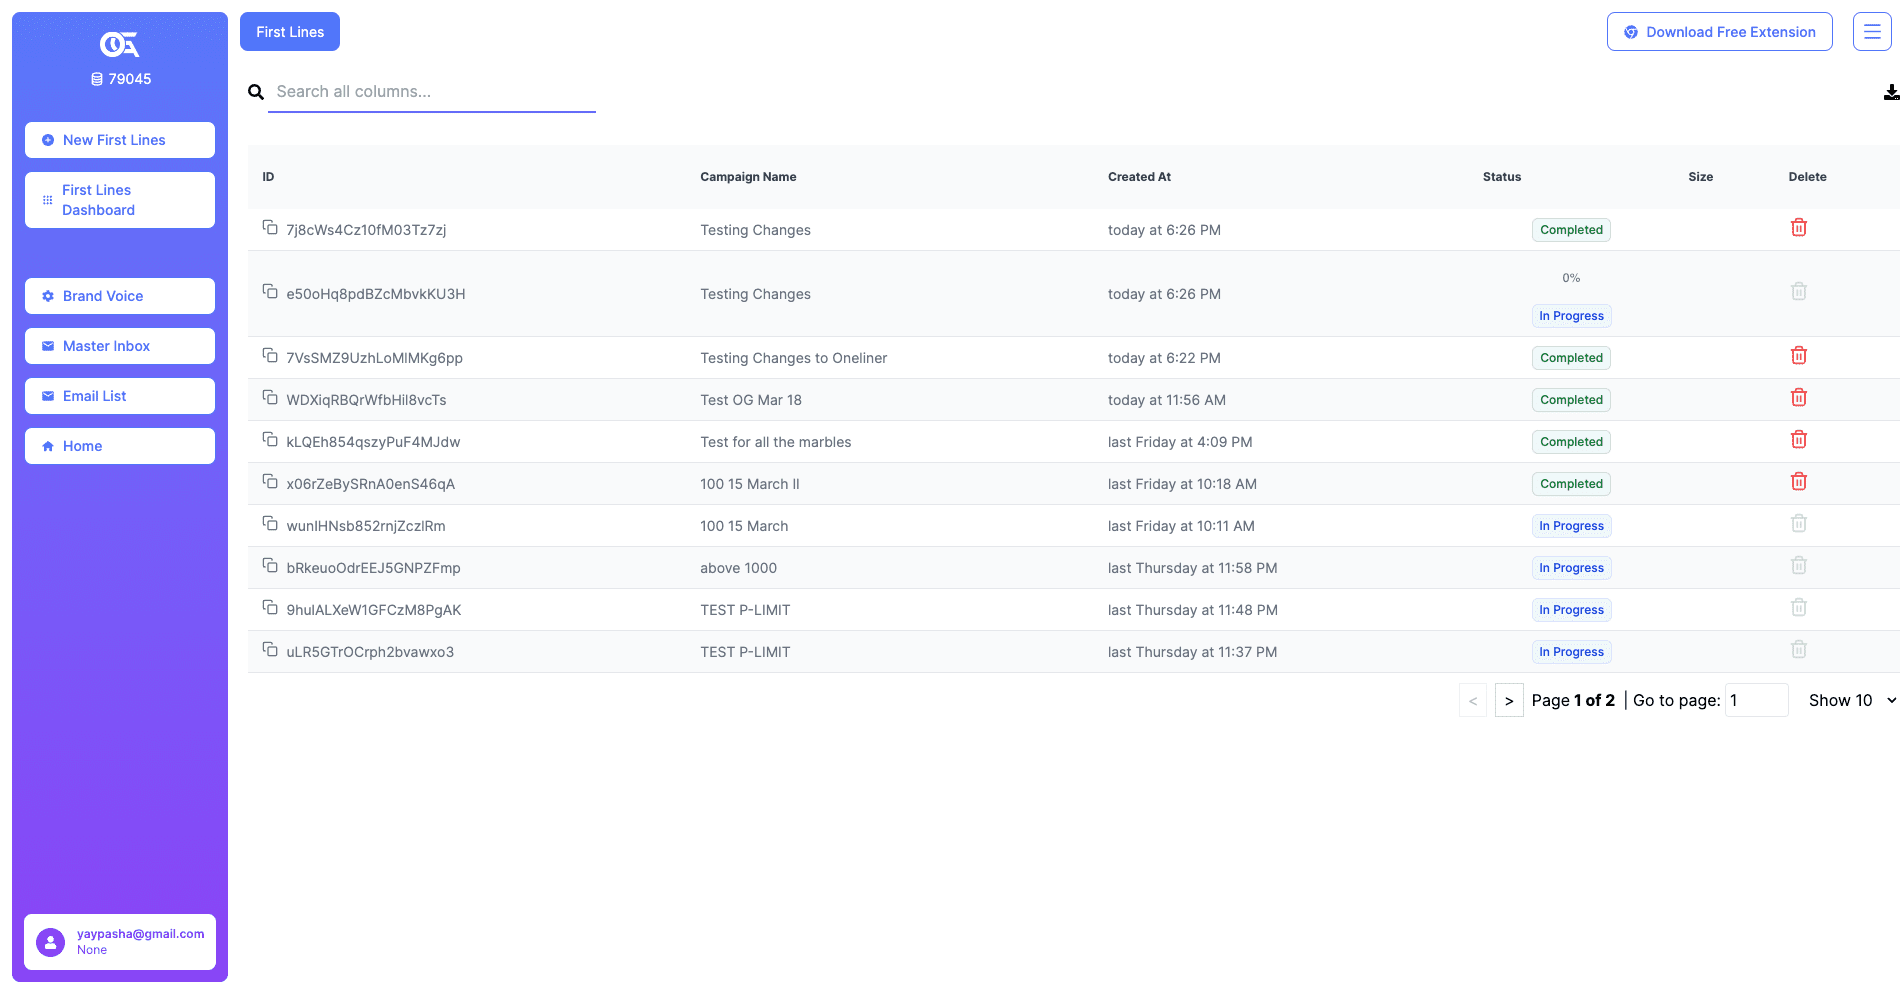The image size is (1904, 994).
Task: Click Download Free Extension button
Action: [x=1720, y=32]
